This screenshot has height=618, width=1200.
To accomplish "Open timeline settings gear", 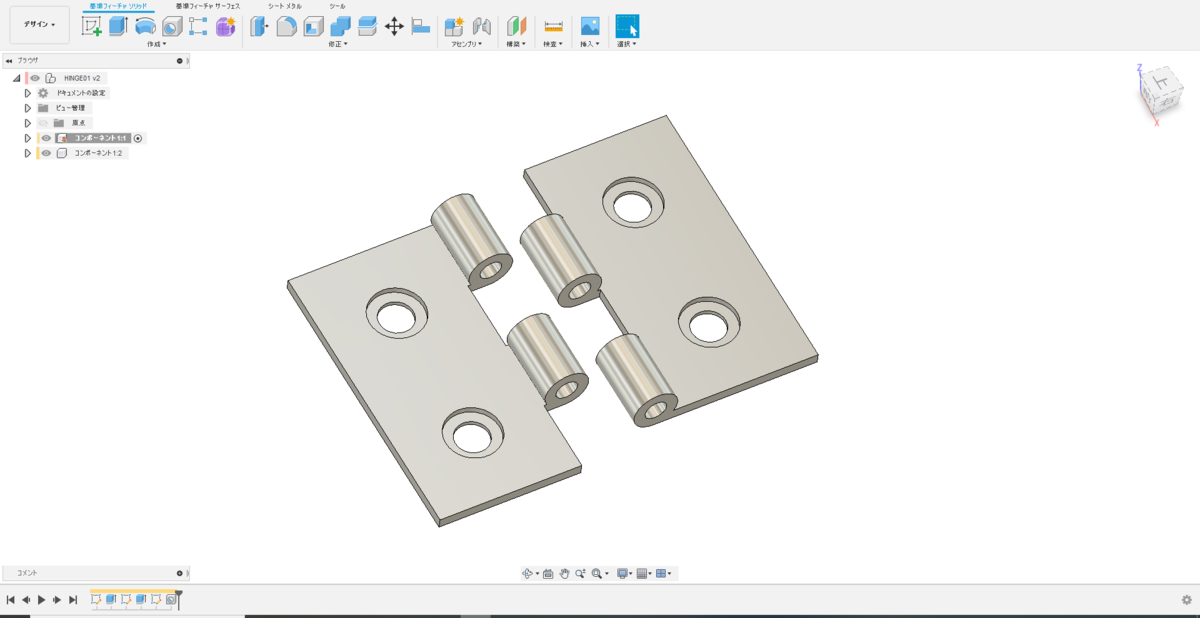I will pos(1187,600).
